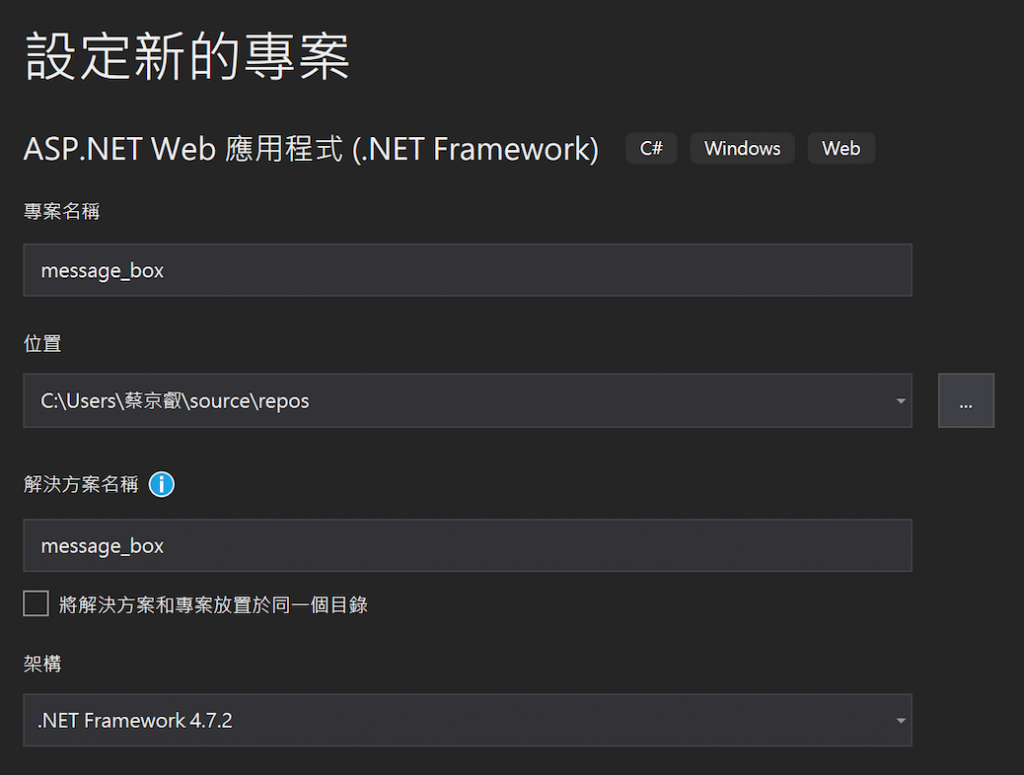Click the solution name info icon
This screenshot has width=1024, height=775.
(161, 484)
